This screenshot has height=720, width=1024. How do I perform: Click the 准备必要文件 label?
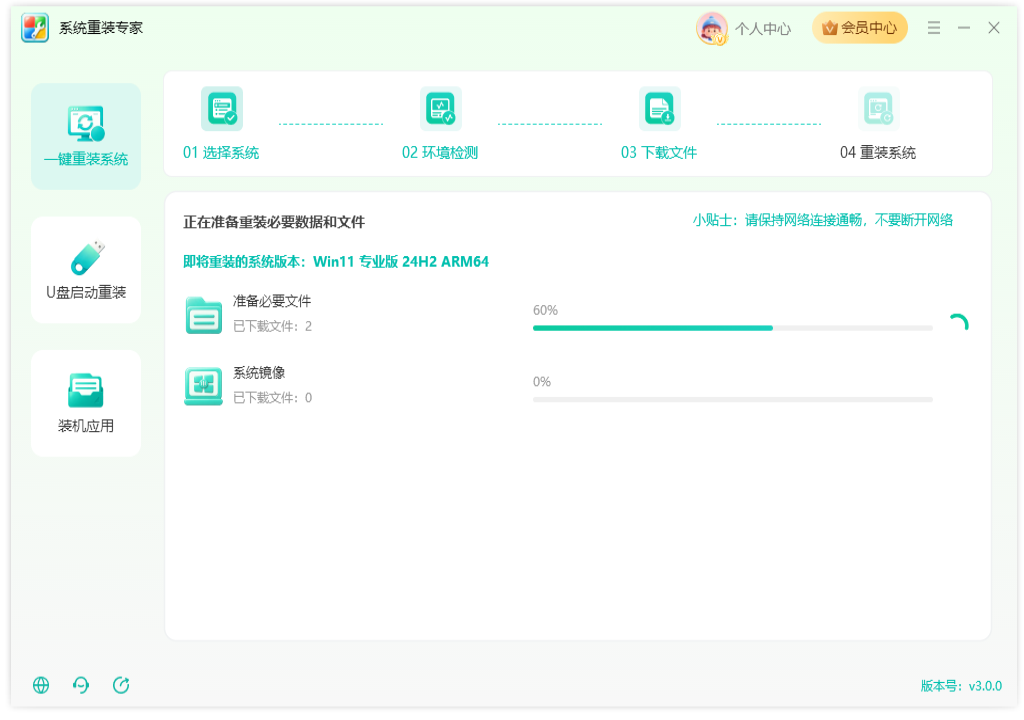coord(272,301)
